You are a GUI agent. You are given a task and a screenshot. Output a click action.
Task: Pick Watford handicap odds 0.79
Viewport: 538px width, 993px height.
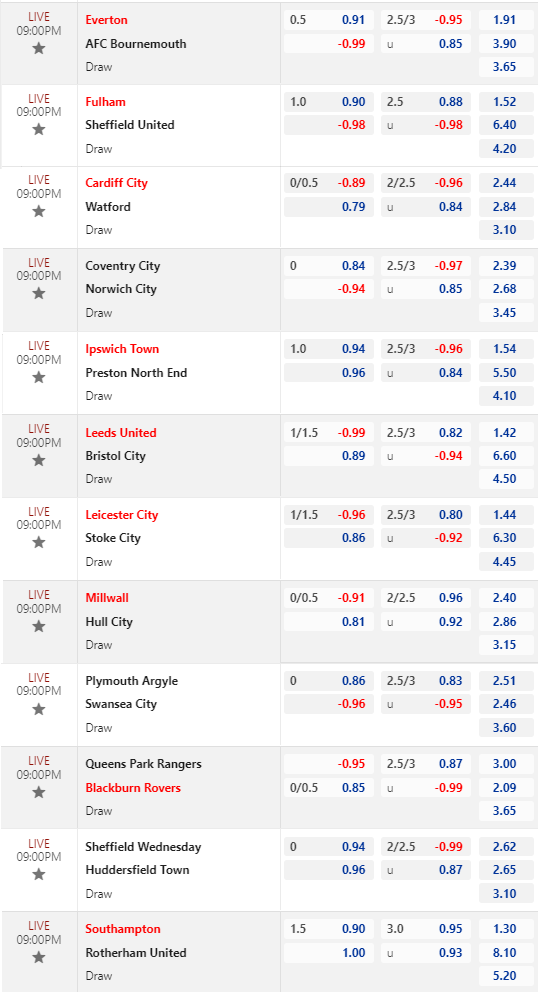(x=353, y=206)
